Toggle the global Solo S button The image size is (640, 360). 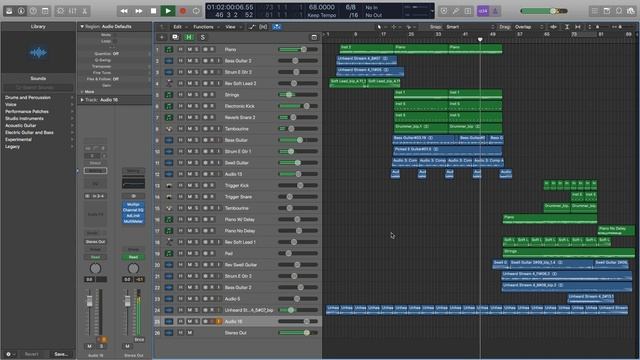pos(202,37)
